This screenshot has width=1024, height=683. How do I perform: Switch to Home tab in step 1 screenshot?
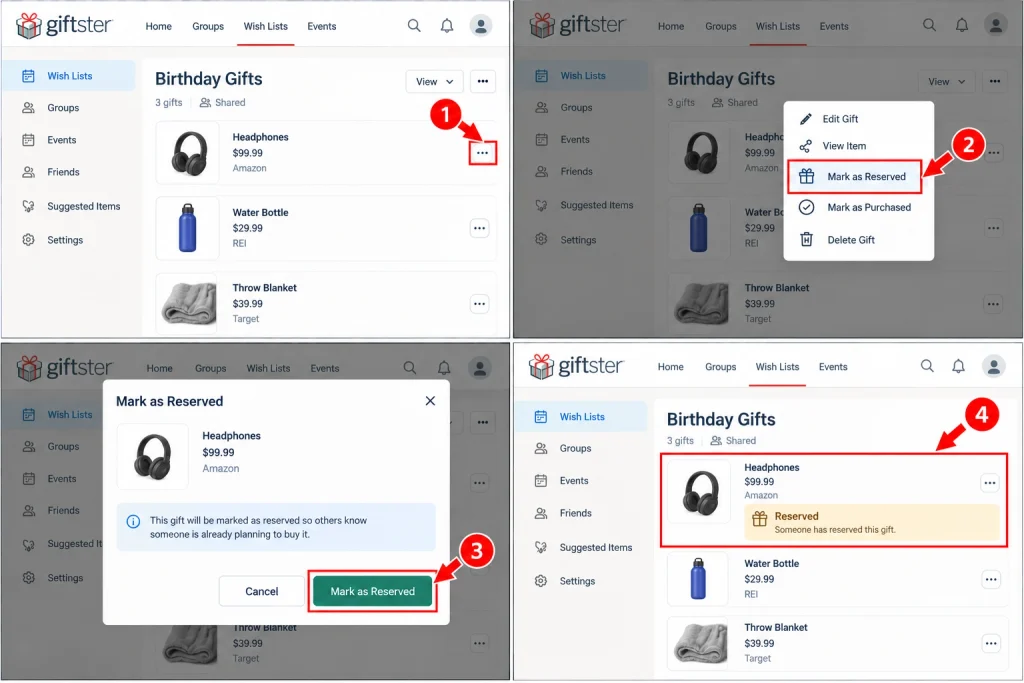(x=159, y=26)
